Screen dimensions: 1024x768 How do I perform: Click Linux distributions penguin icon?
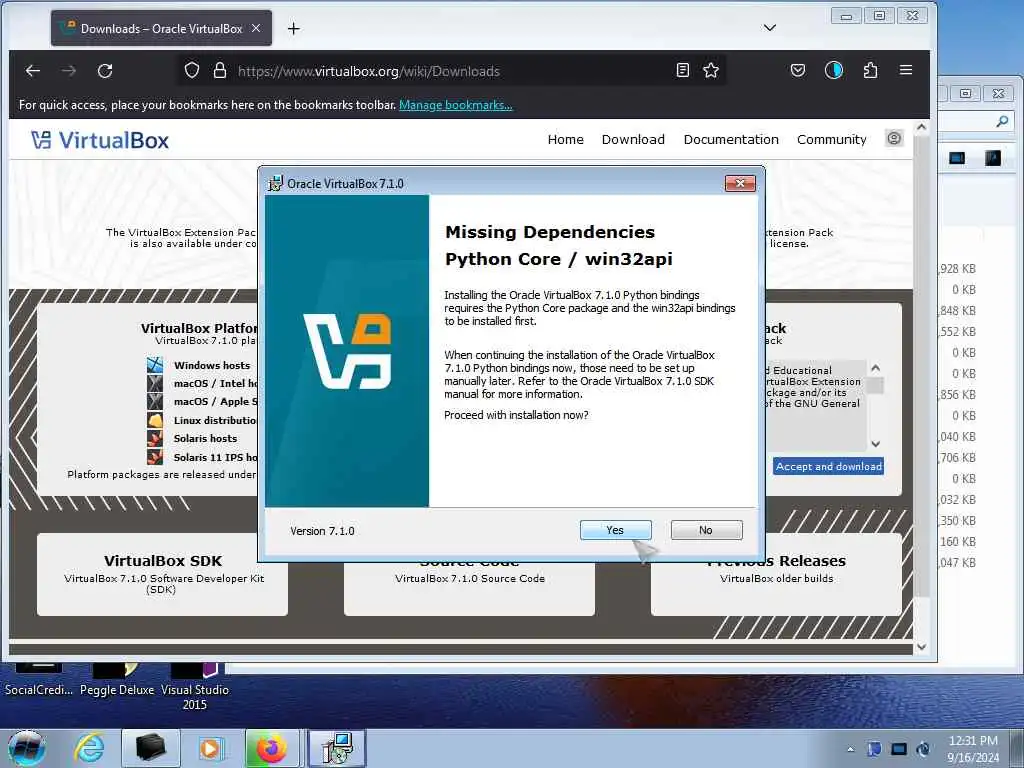[155, 420]
